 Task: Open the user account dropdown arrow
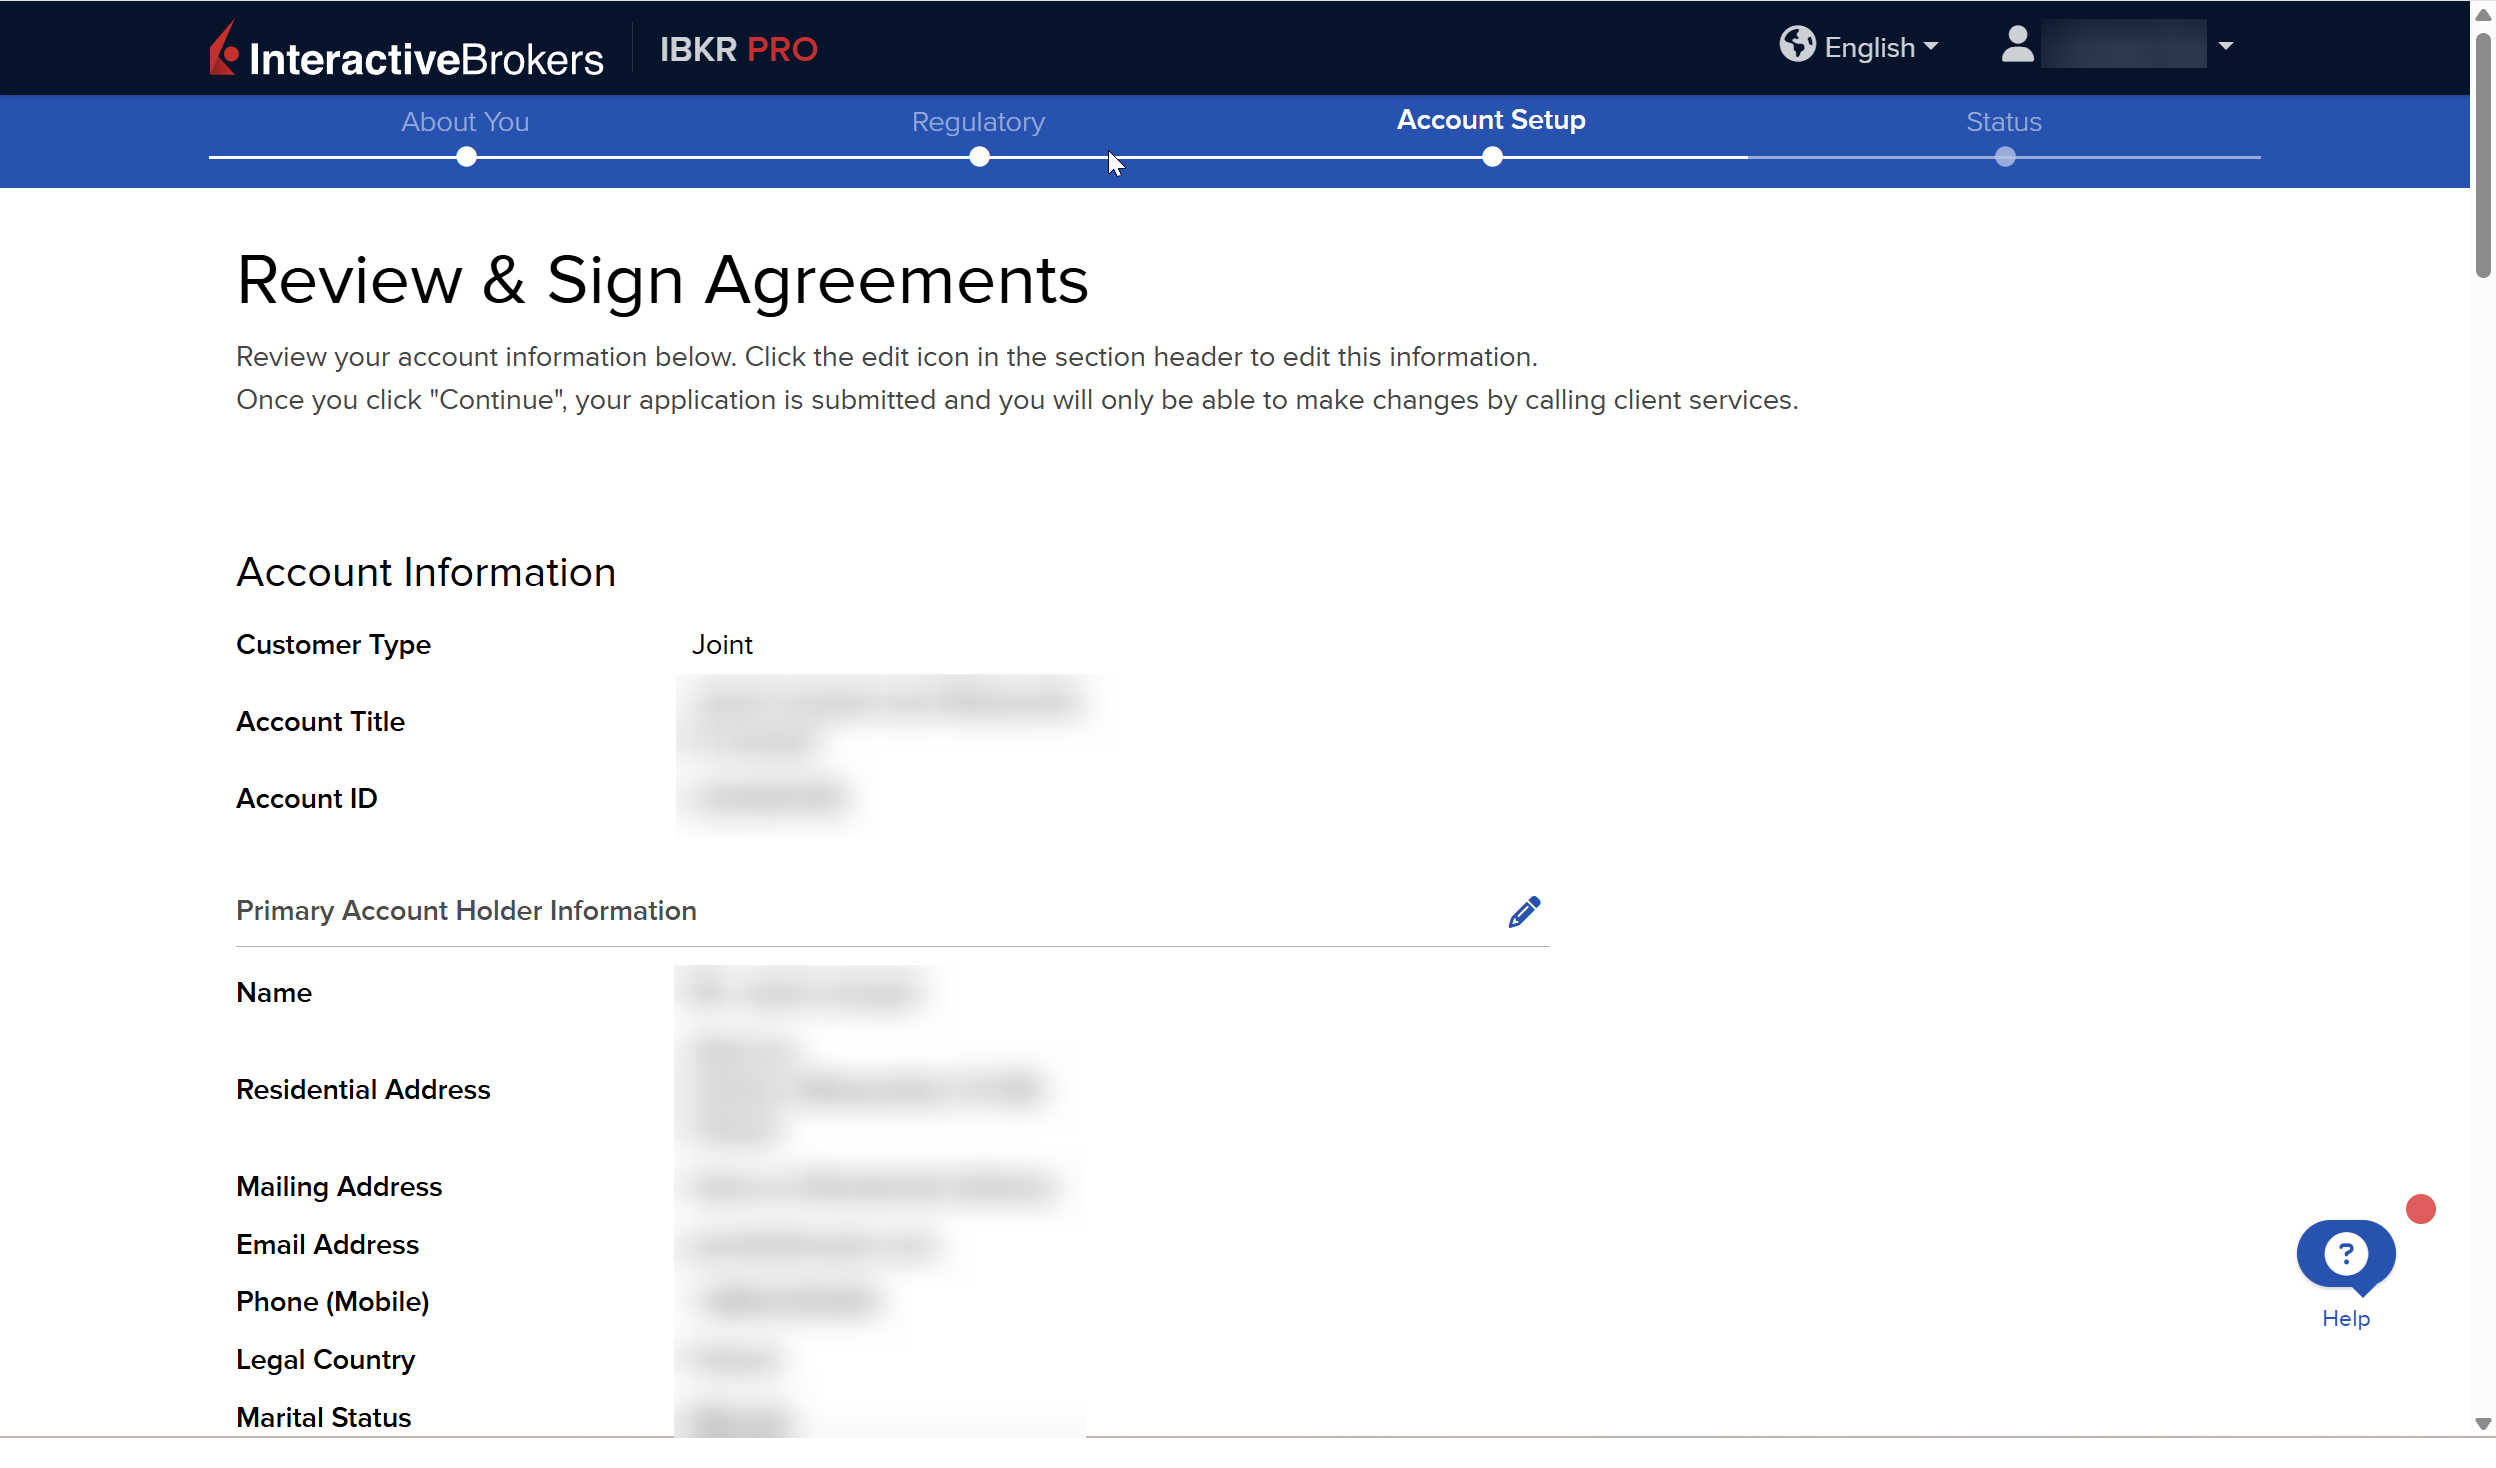click(x=2226, y=46)
